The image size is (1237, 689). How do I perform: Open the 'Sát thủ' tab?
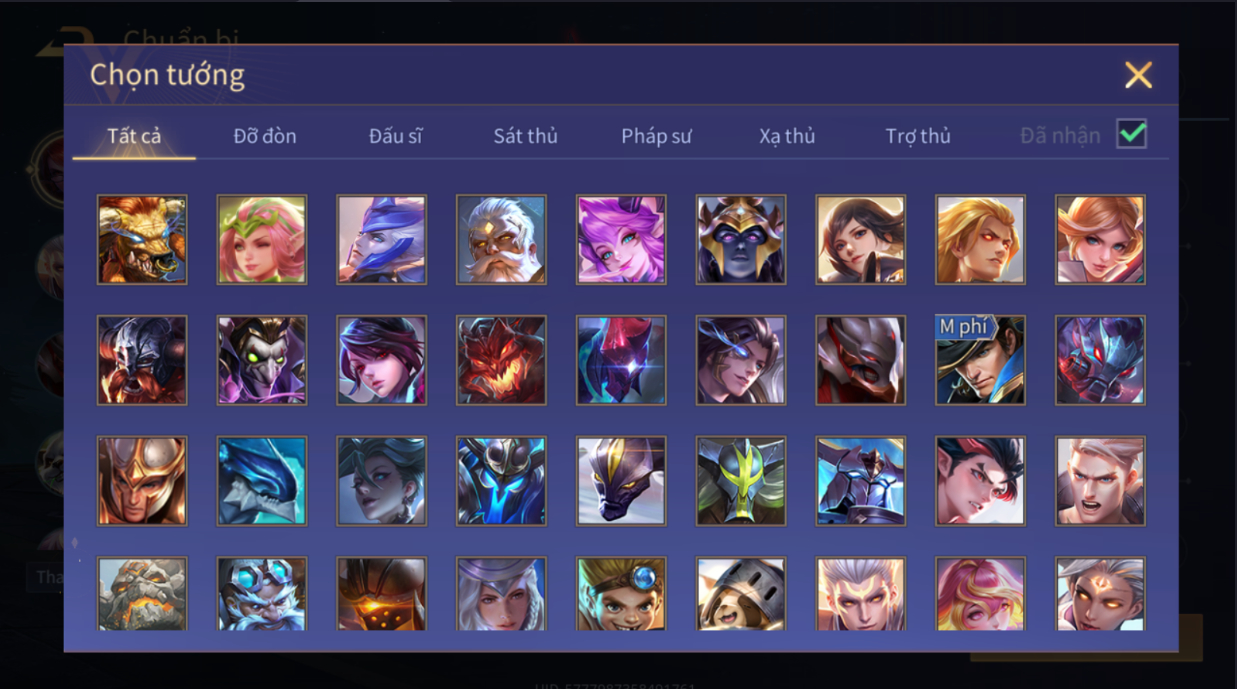click(525, 136)
